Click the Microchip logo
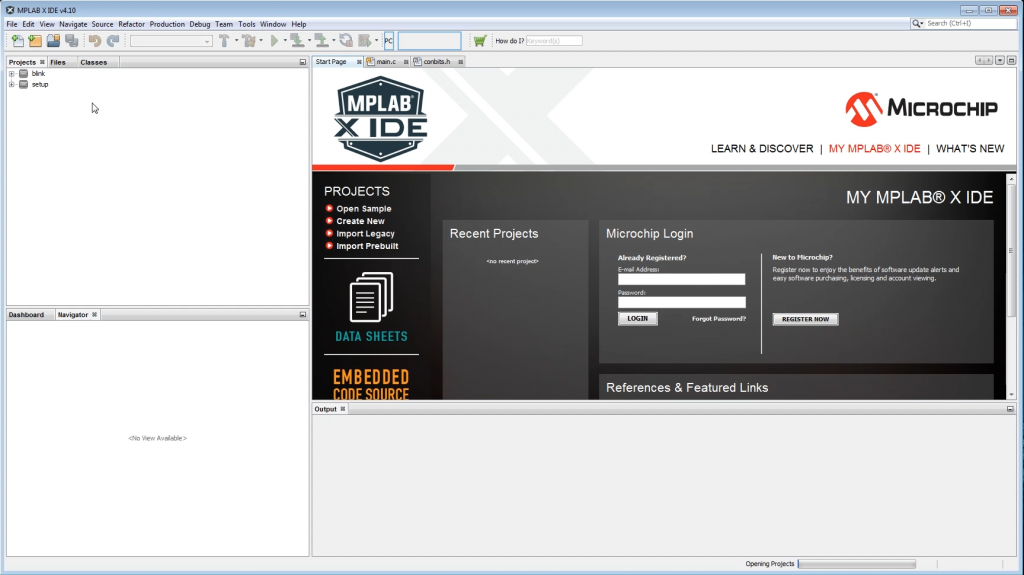 [x=921, y=108]
